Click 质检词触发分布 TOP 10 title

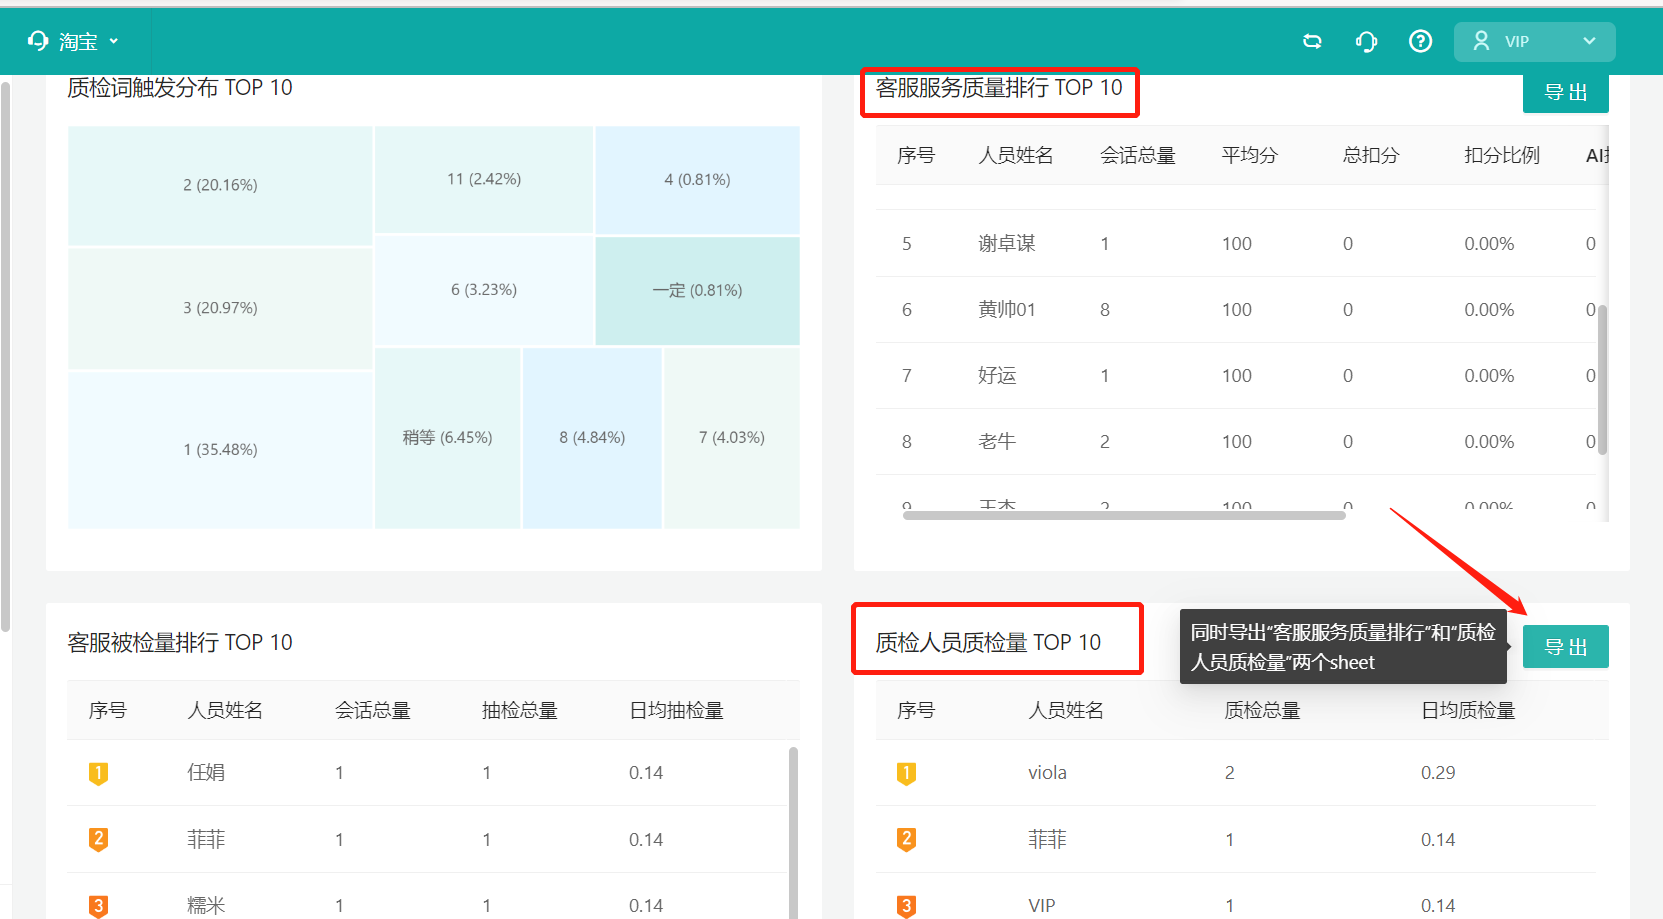pos(180,87)
